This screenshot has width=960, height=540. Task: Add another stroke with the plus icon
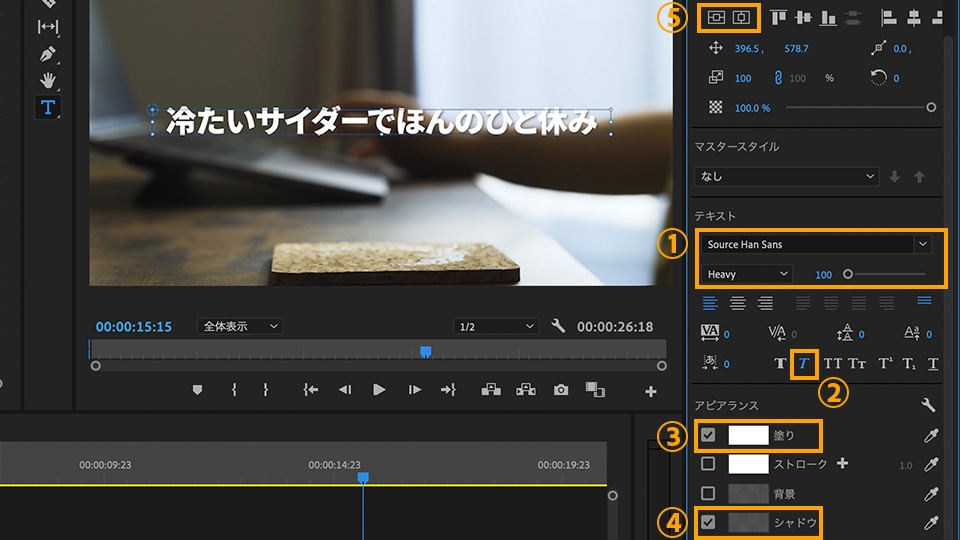point(842,463)
